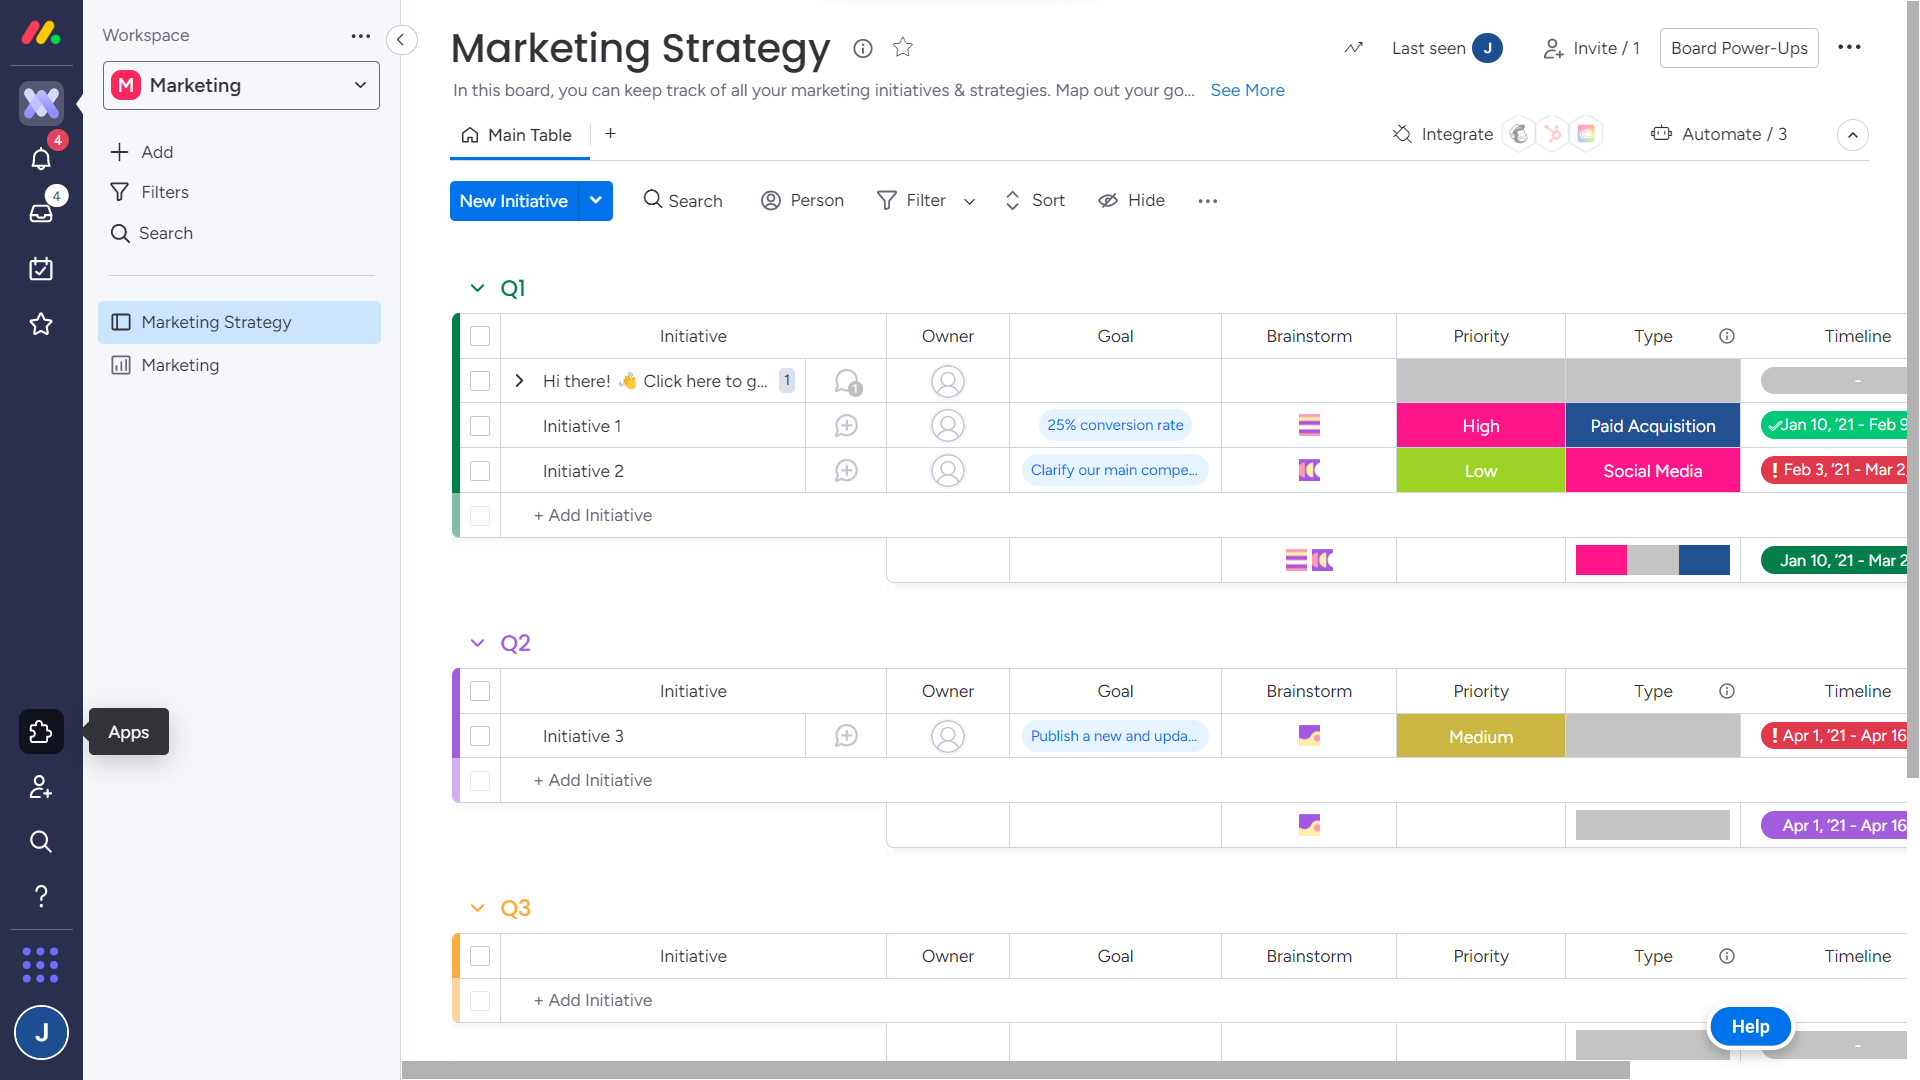Open New Initiative dropdown arrow

tap(596, 201)
